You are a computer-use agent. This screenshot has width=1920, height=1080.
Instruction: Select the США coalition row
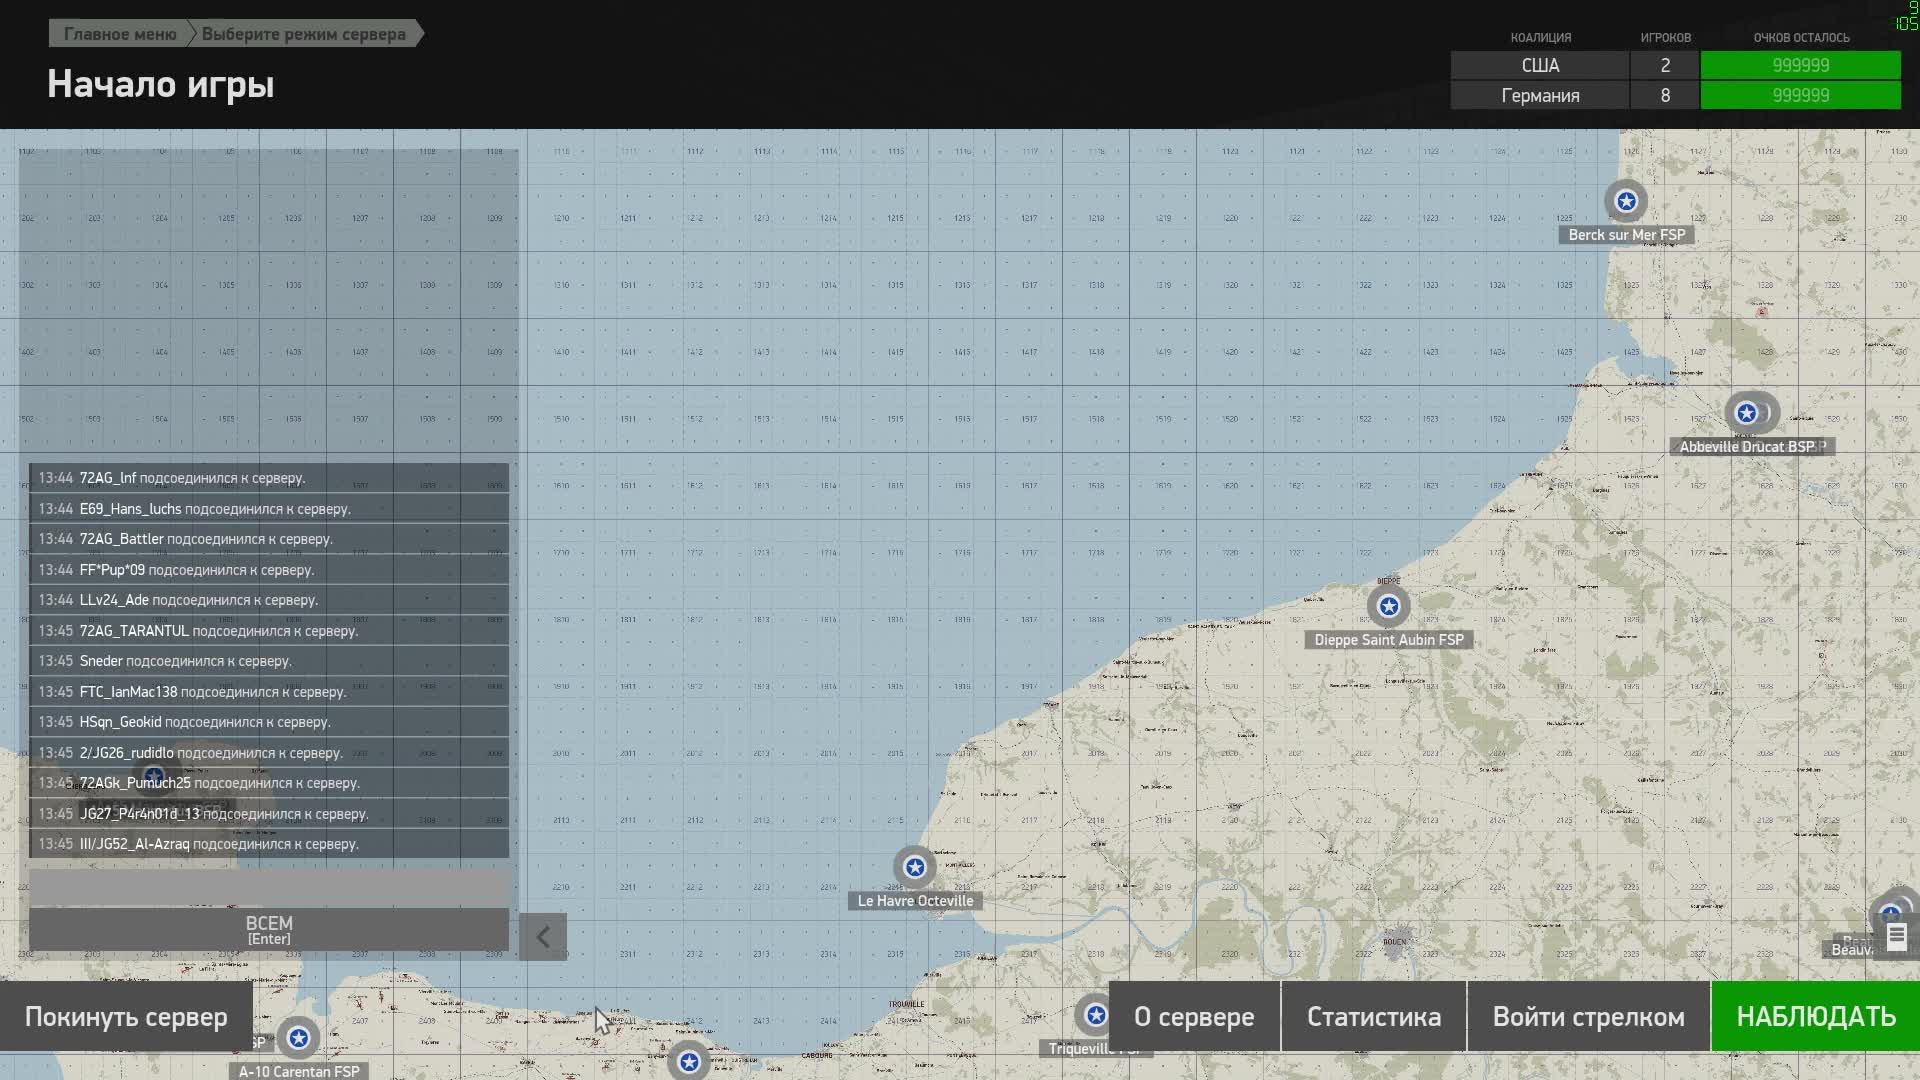tap(1540, 66)
